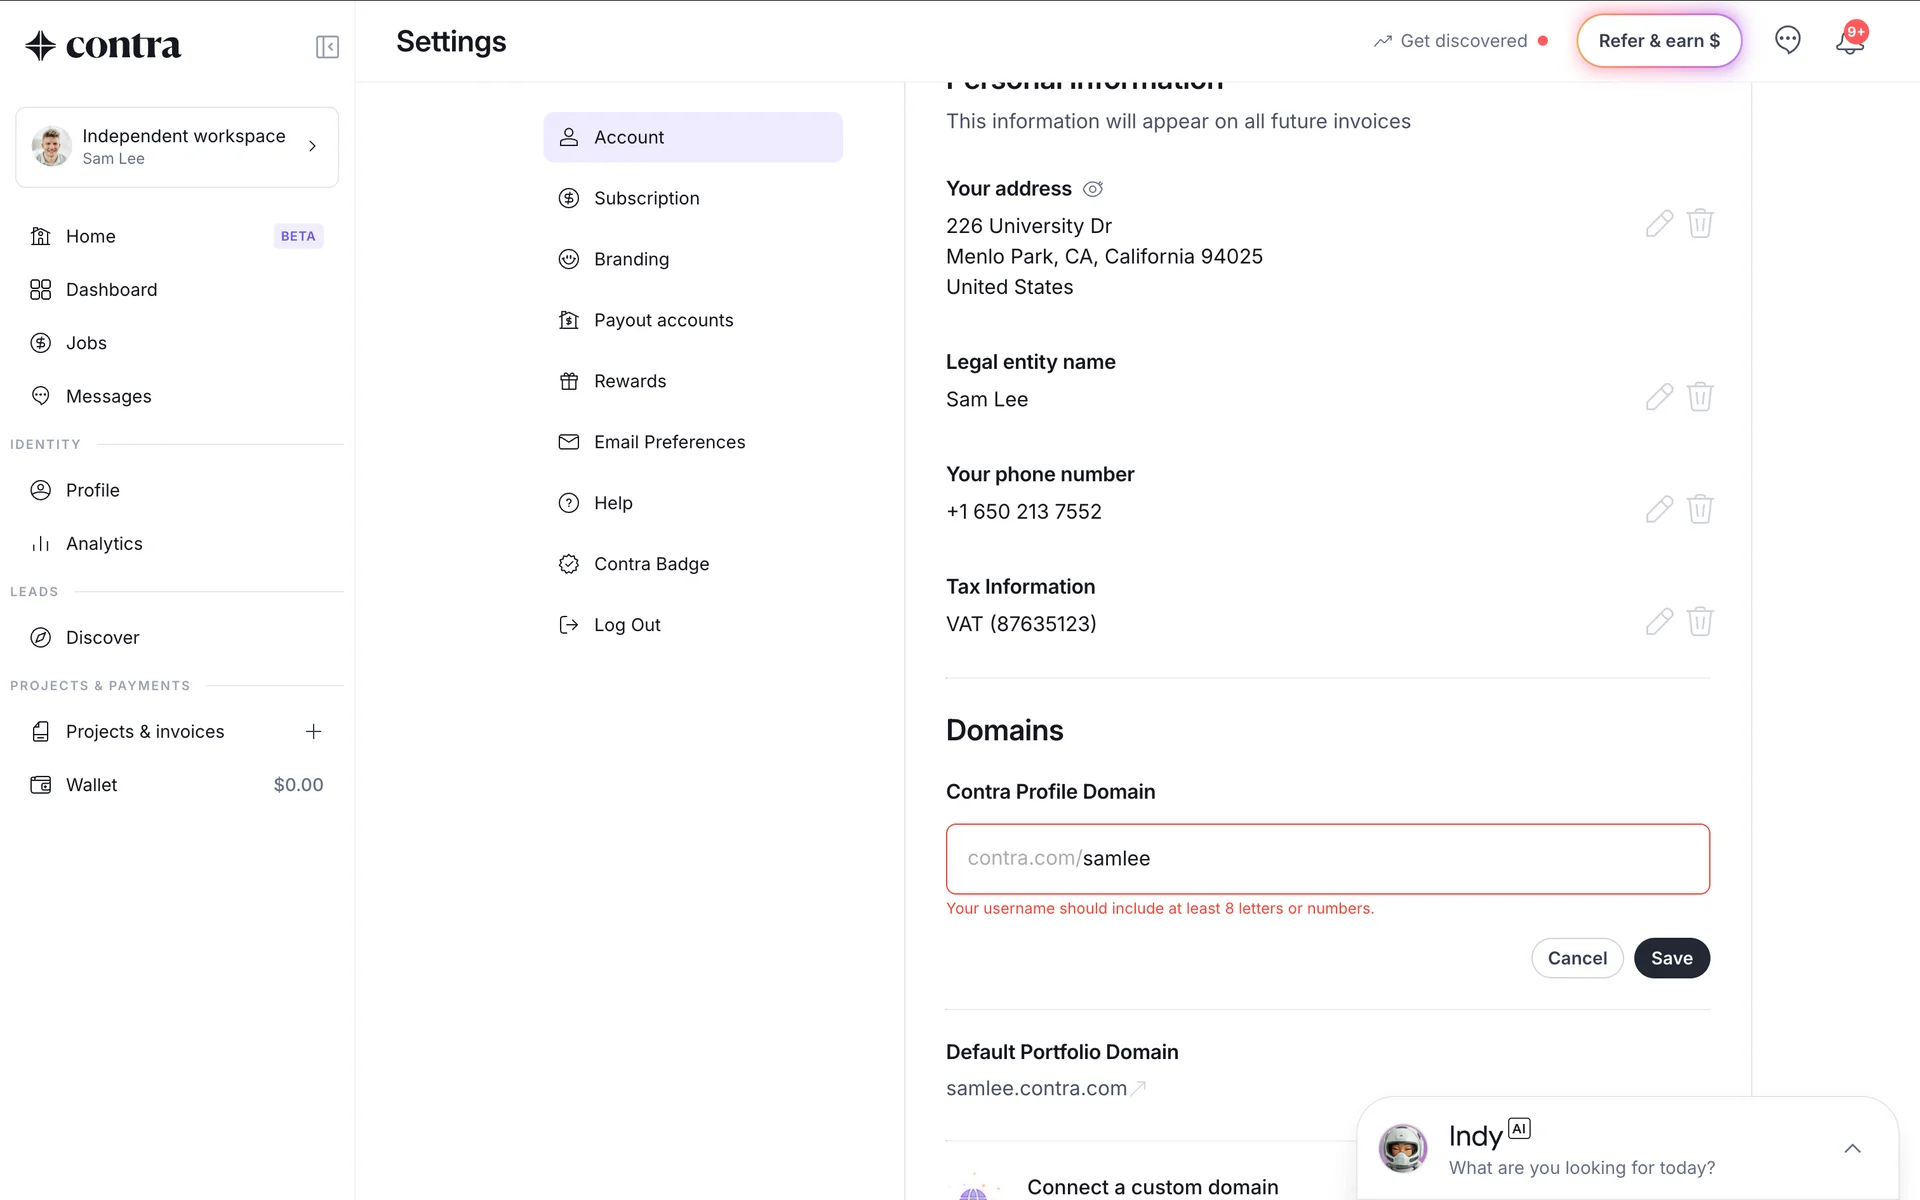Go to Payout accounts settings
Viewport: 1920px width, 1200px height.
(663, 320)
